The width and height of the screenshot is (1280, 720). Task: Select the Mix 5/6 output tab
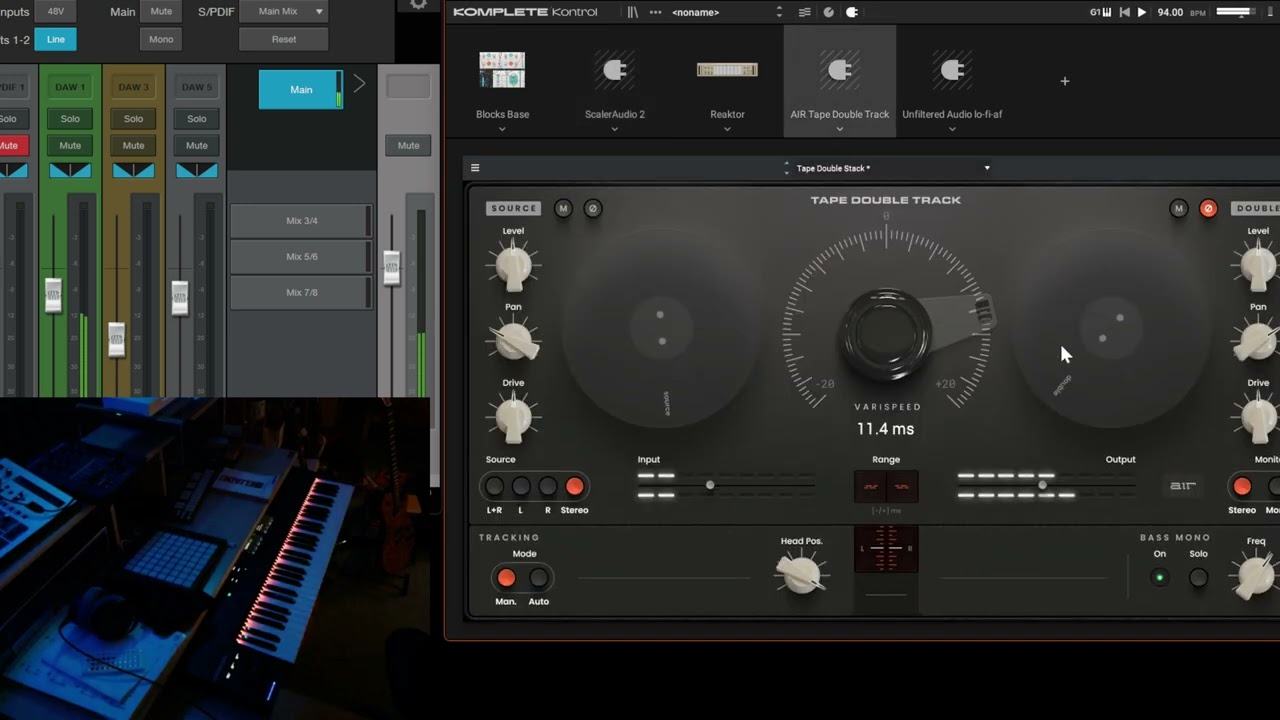point(301,257)
